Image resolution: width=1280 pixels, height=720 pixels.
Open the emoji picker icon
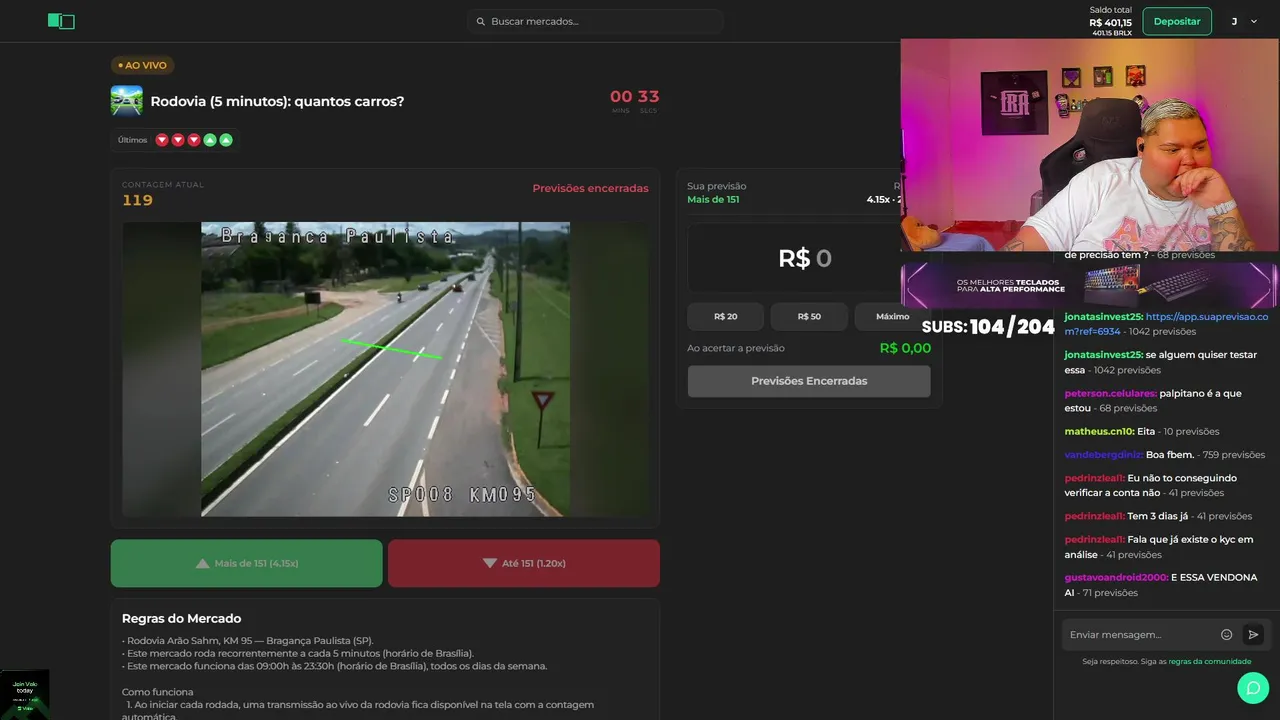pos(1227,634)
